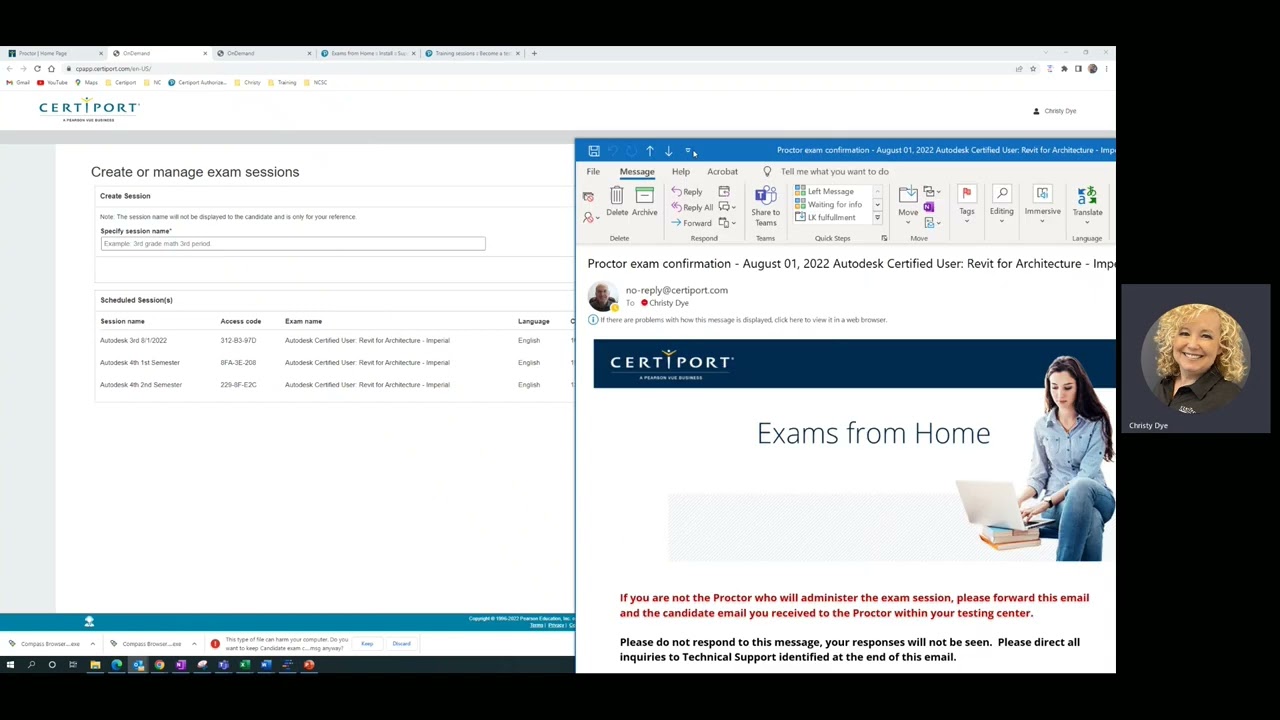The width and height of the screenshot is (1280, 720).
Task: Open the Gmail bookmark
Action: pyautogui.click(x=18, y=83)
